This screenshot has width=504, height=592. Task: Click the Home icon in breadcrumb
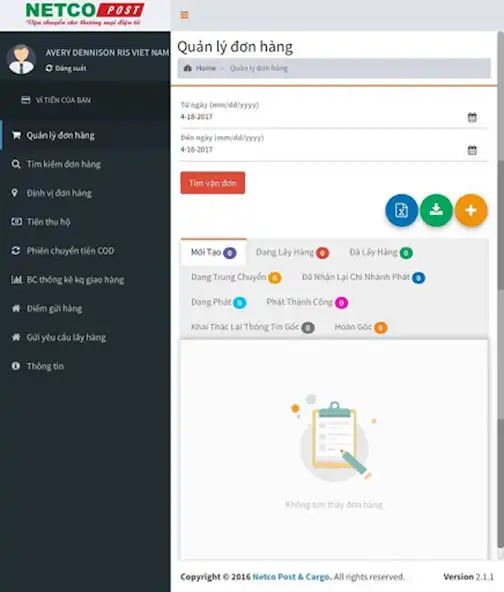pyautogui.click(x=188, y=68)
